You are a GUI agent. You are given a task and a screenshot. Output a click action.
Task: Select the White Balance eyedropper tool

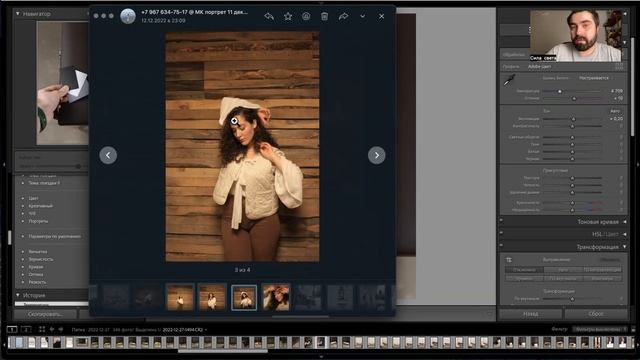pyautogui.click(x=509, y=80)
